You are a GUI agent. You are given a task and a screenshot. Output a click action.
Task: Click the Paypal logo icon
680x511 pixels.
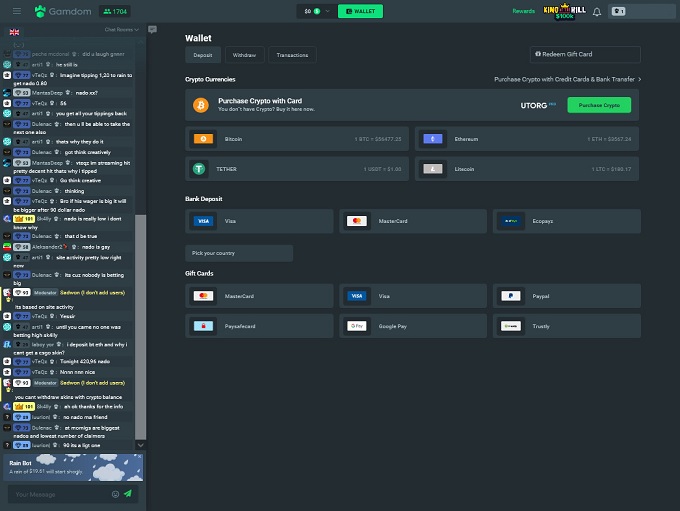point(511,296)
